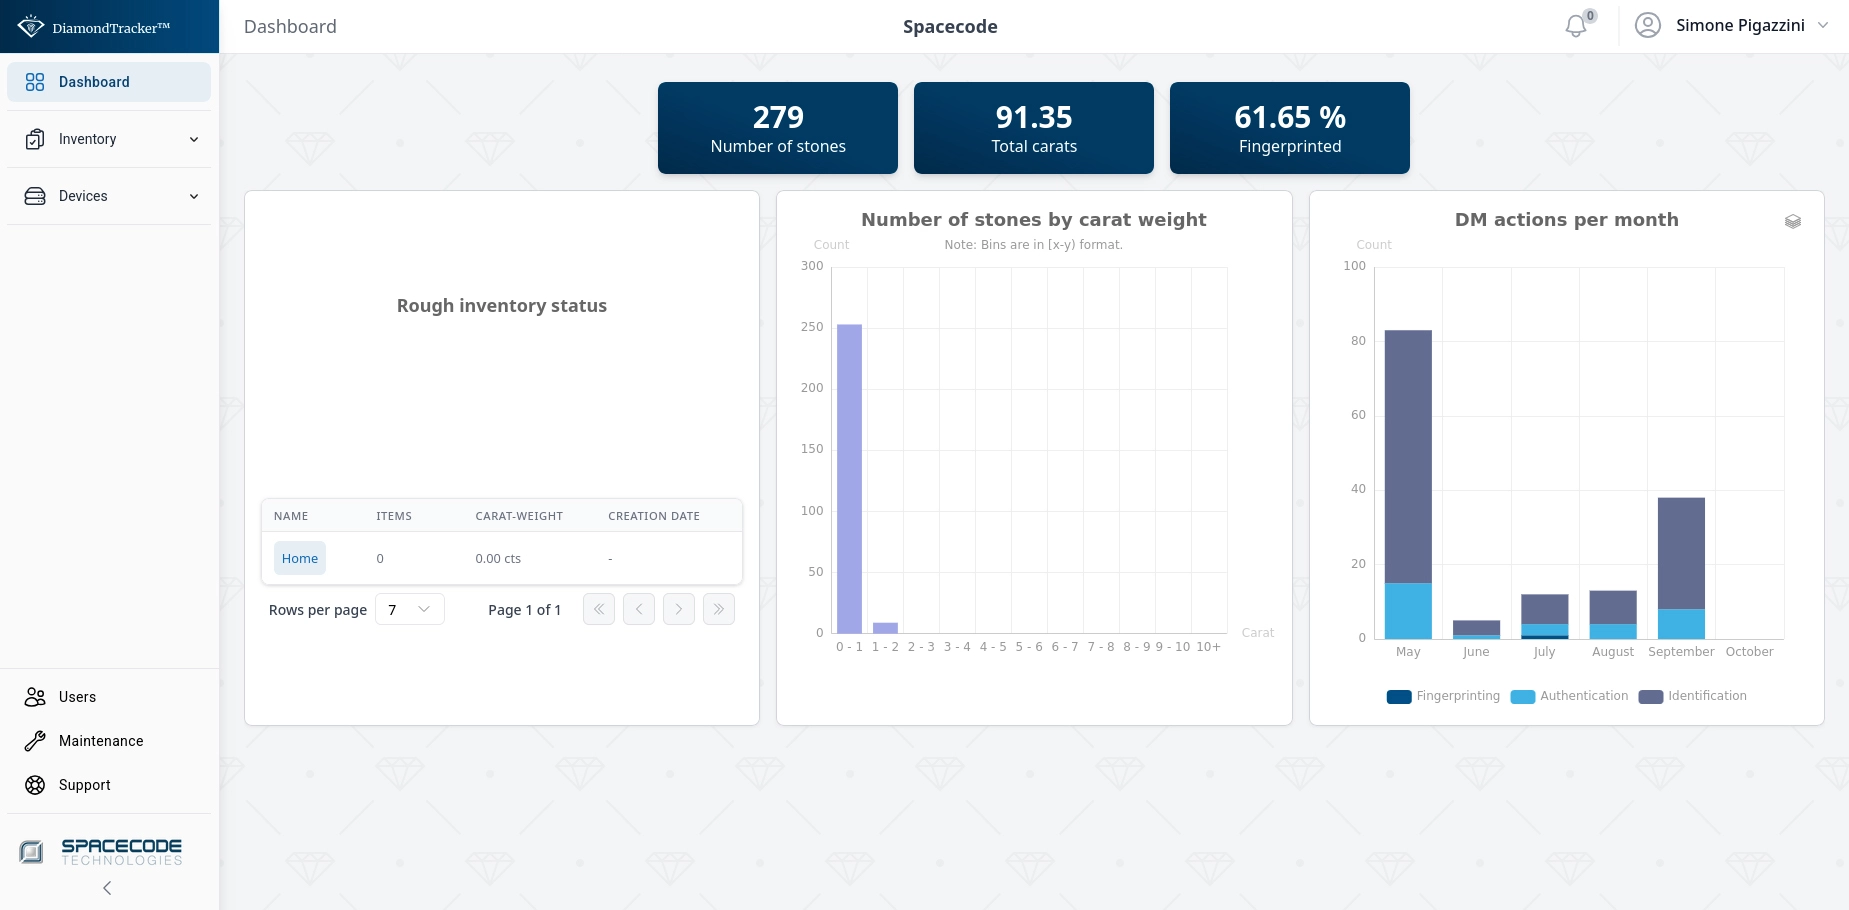Image resolution: width=1849 pixels, height=910 pixels.
Task: Click the user profile avatar icon
Action: tap(1647, 25)
